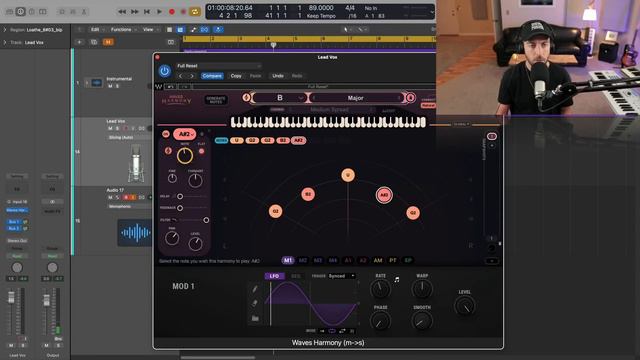This screenshot has width=640, height=360.
Task: Expand the Track inspector disclosure
Action: 5,42
